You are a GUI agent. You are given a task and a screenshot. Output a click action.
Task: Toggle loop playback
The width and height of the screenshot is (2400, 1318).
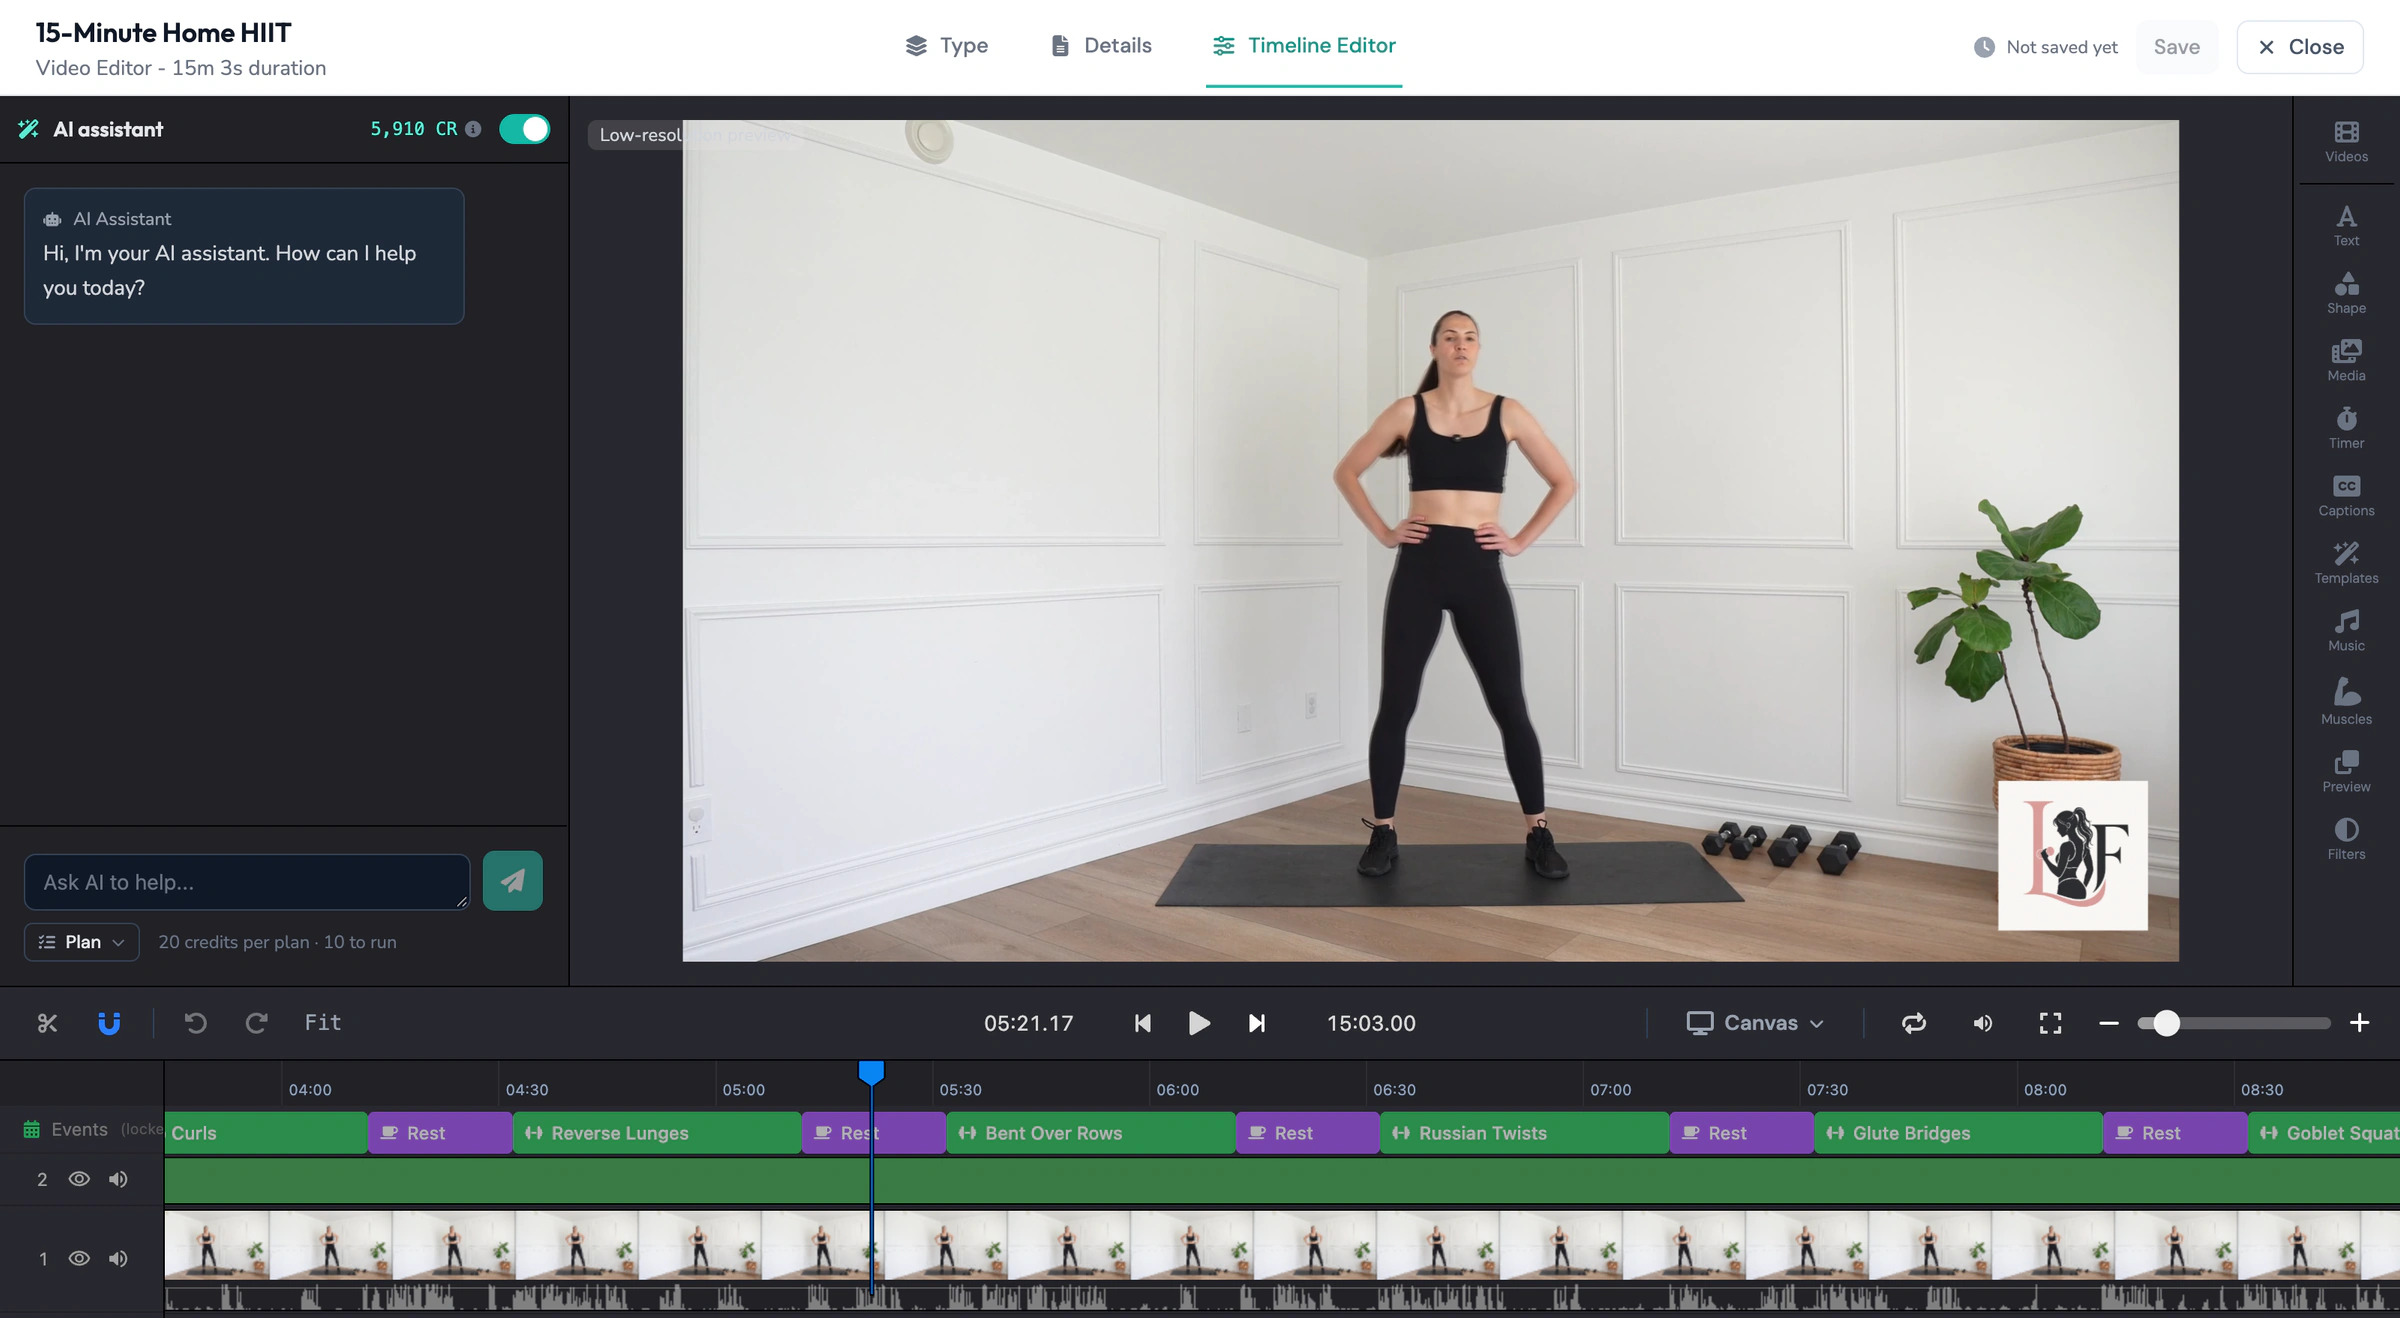(1914, 1023)
